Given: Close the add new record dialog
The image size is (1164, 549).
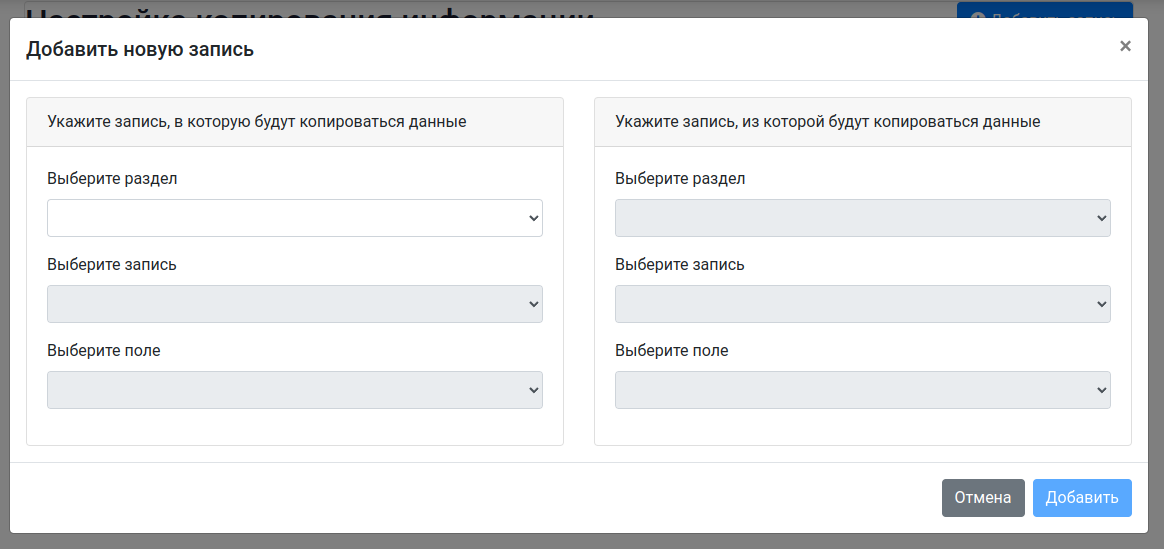Looking at the screenshot, I should pos(1125,46).
